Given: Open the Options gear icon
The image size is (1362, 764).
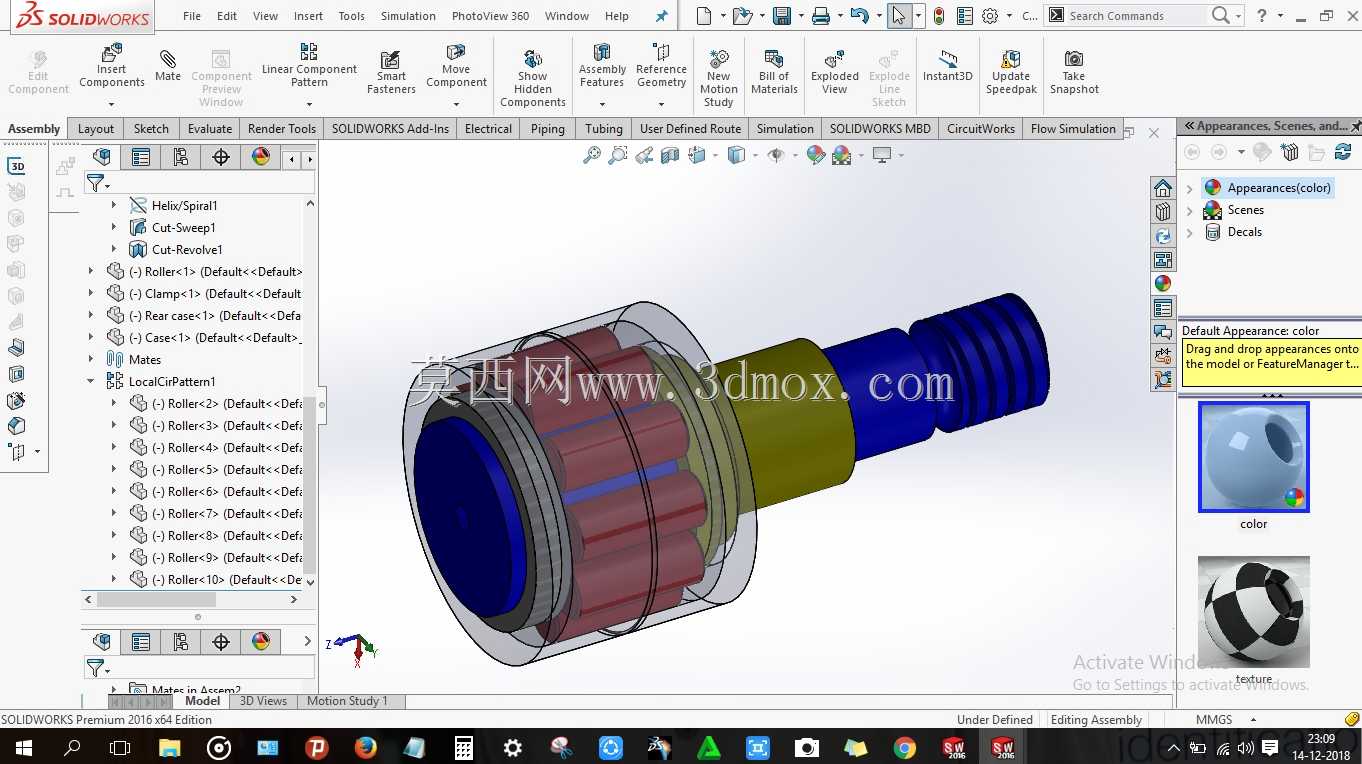Looking at the screenshot, I should (990, 16).
